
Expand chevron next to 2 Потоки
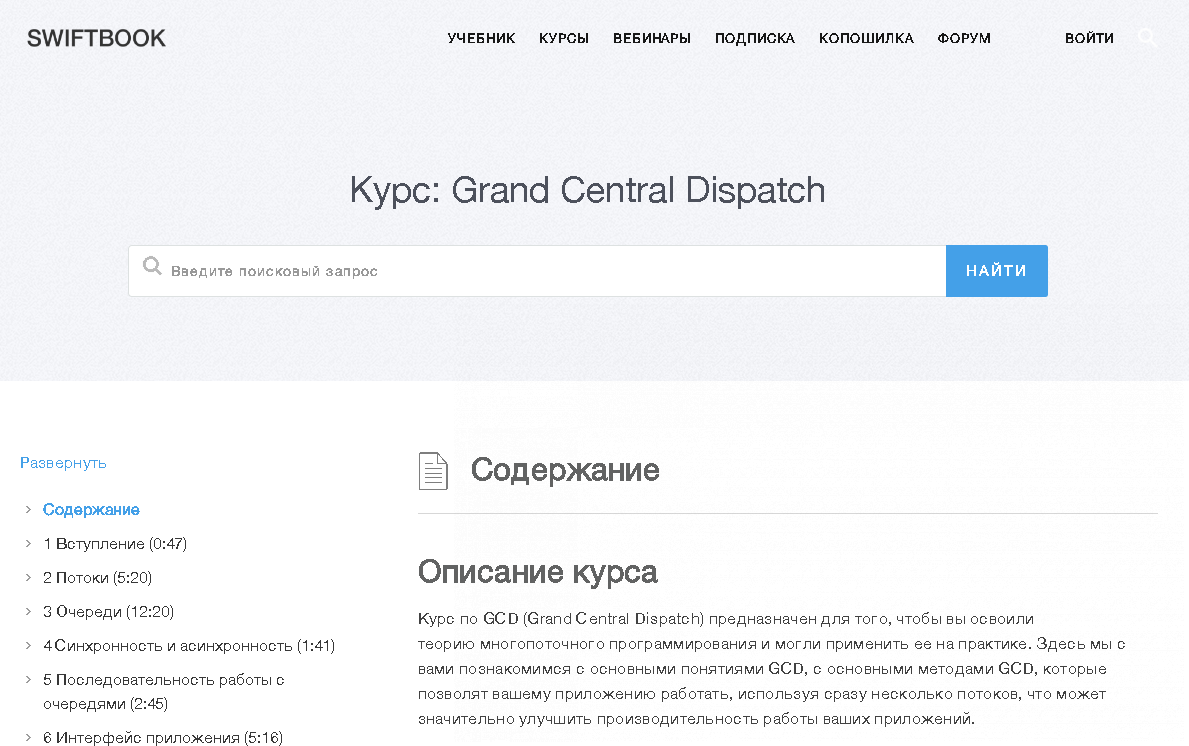28,578
